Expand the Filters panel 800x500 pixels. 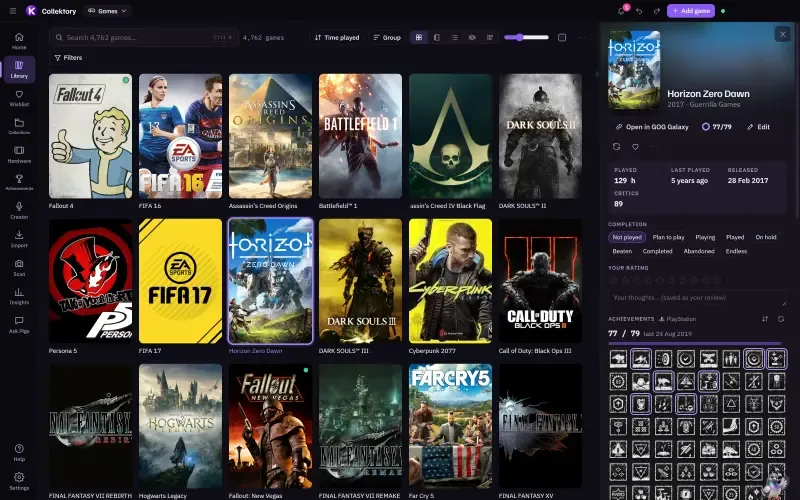68,58
